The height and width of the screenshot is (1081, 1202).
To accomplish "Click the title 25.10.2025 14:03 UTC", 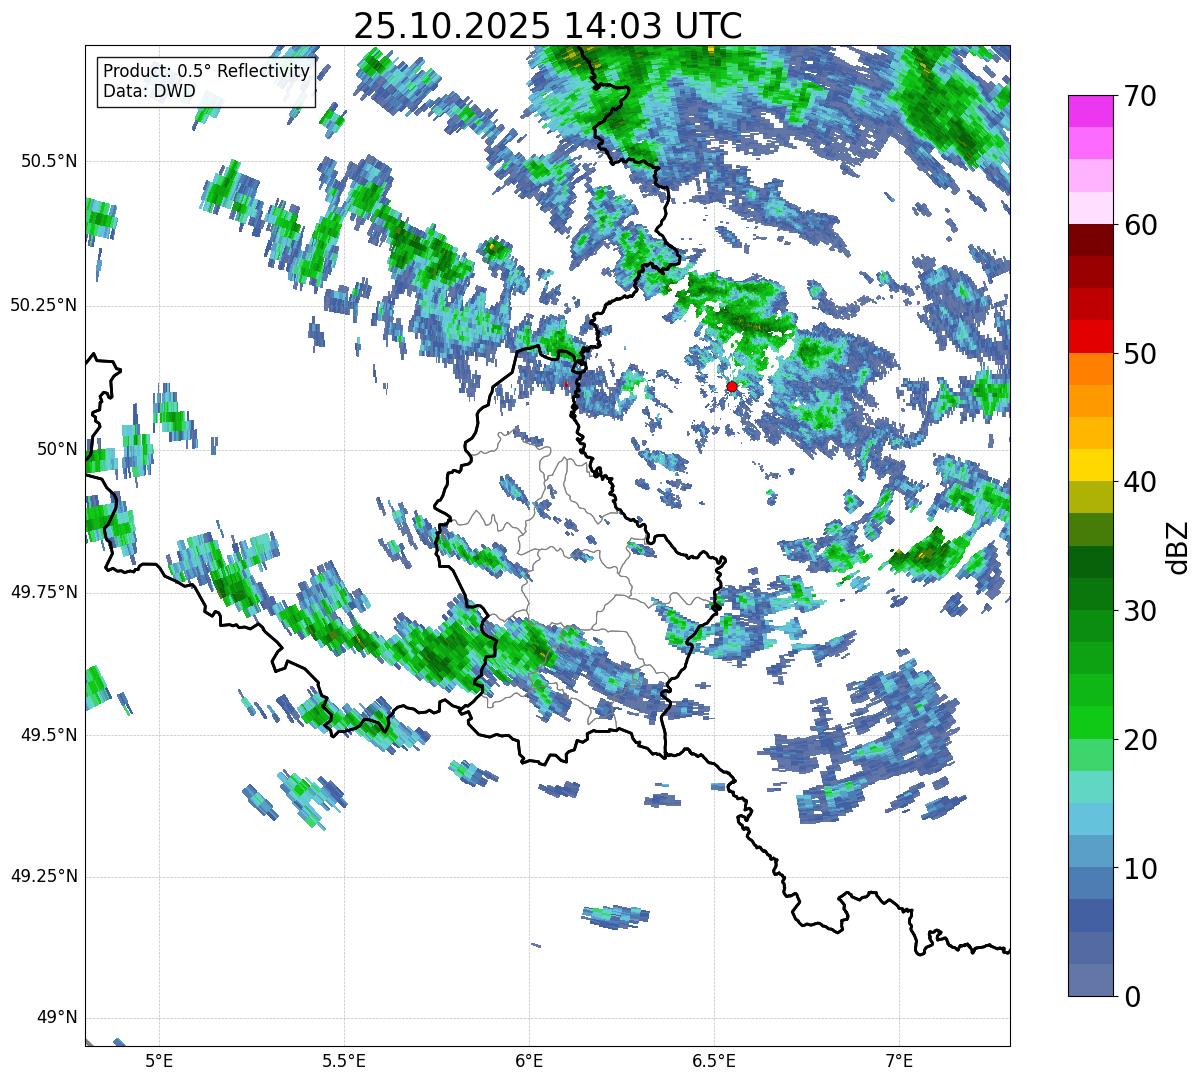I will (x=547, y=26).
